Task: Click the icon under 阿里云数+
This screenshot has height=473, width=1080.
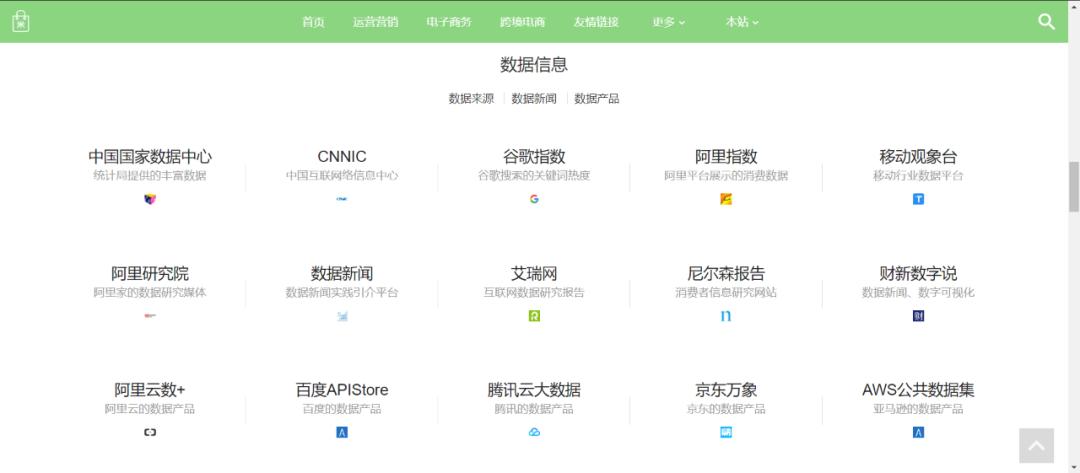Action: tap(150, 432)
